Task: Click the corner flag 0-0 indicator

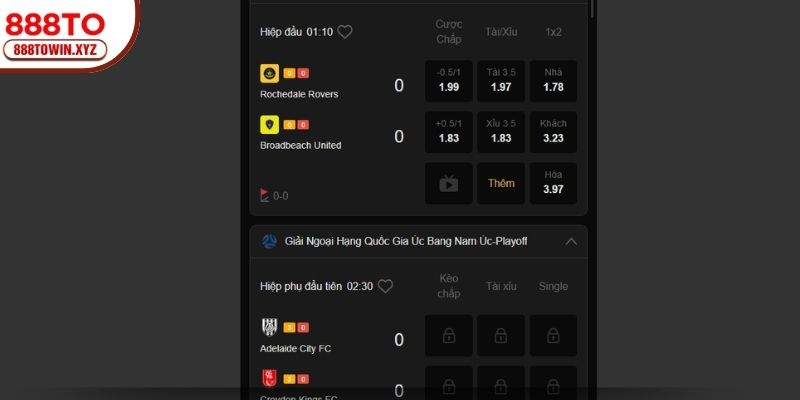Action: point(274,195)
